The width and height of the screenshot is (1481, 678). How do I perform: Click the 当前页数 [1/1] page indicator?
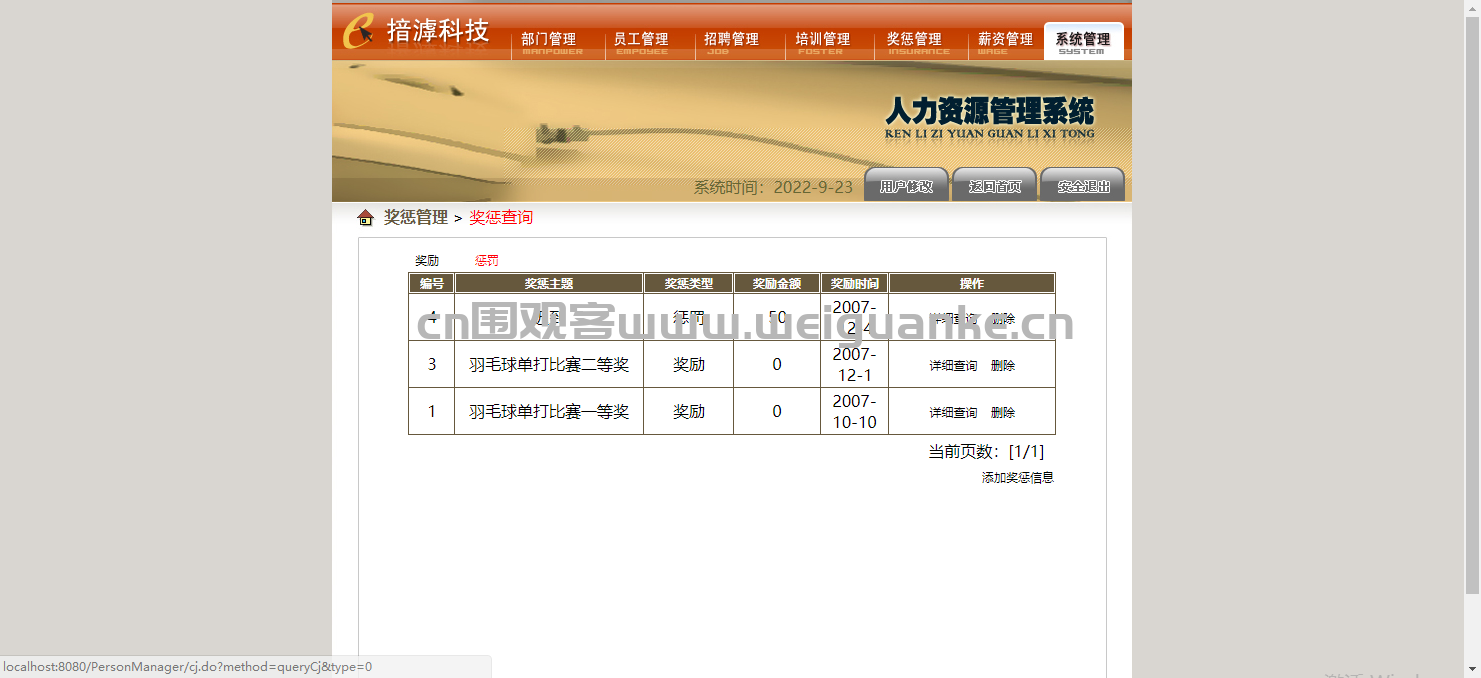coord(986,452)
